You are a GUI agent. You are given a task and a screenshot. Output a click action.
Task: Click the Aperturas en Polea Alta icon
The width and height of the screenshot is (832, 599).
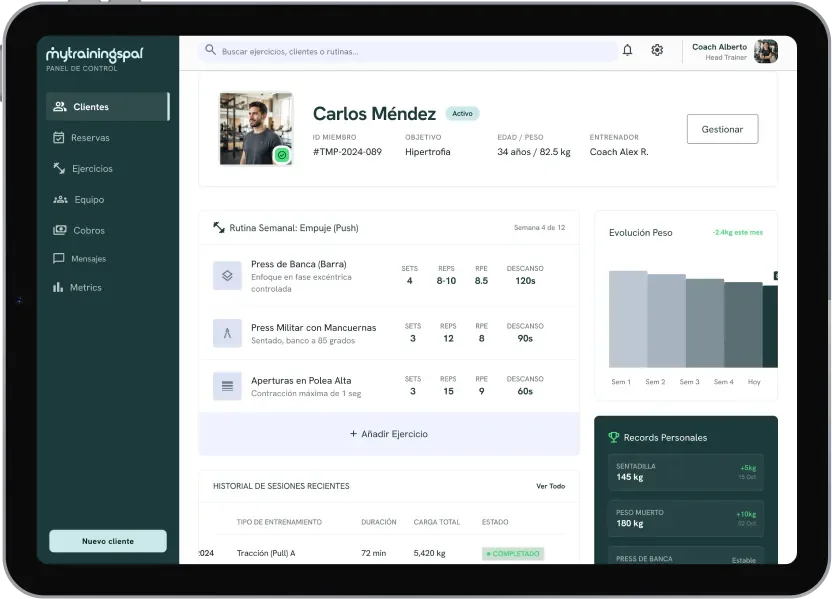[227, 386]
